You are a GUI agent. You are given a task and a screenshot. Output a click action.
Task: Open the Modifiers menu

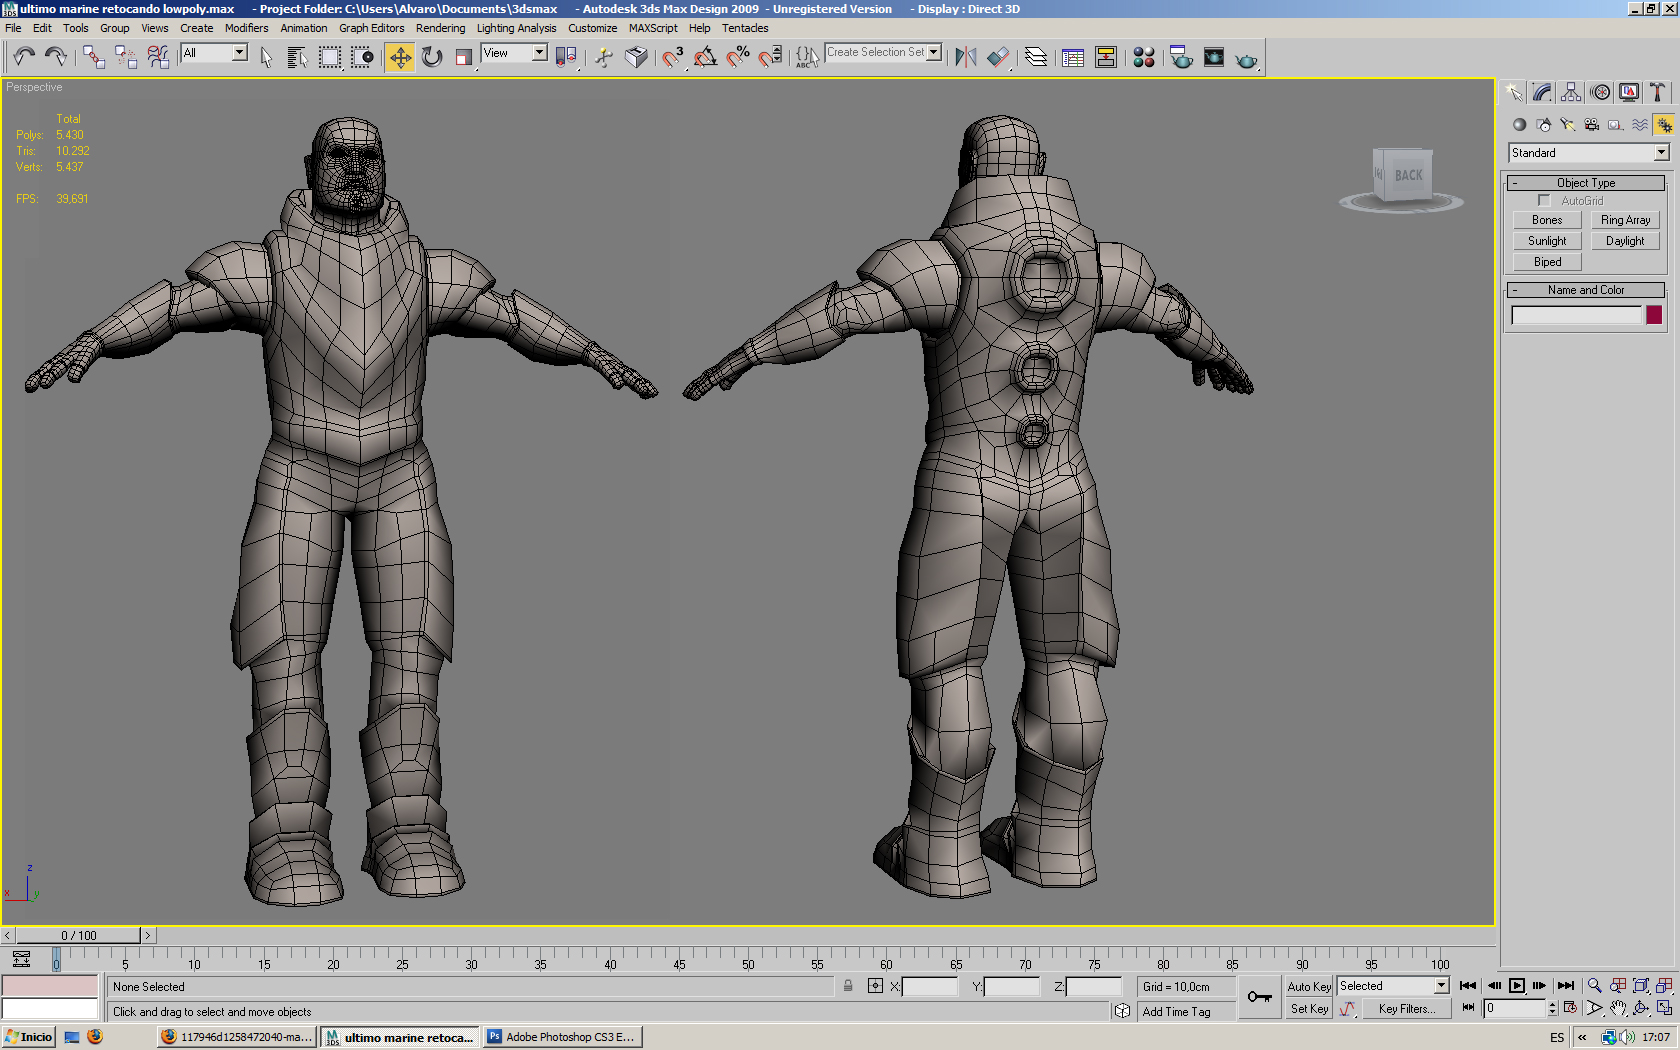tap(246, 28)
